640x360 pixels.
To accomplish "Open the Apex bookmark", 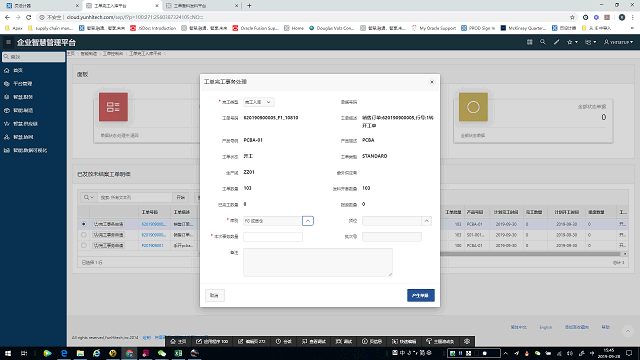I will (13, 28).
